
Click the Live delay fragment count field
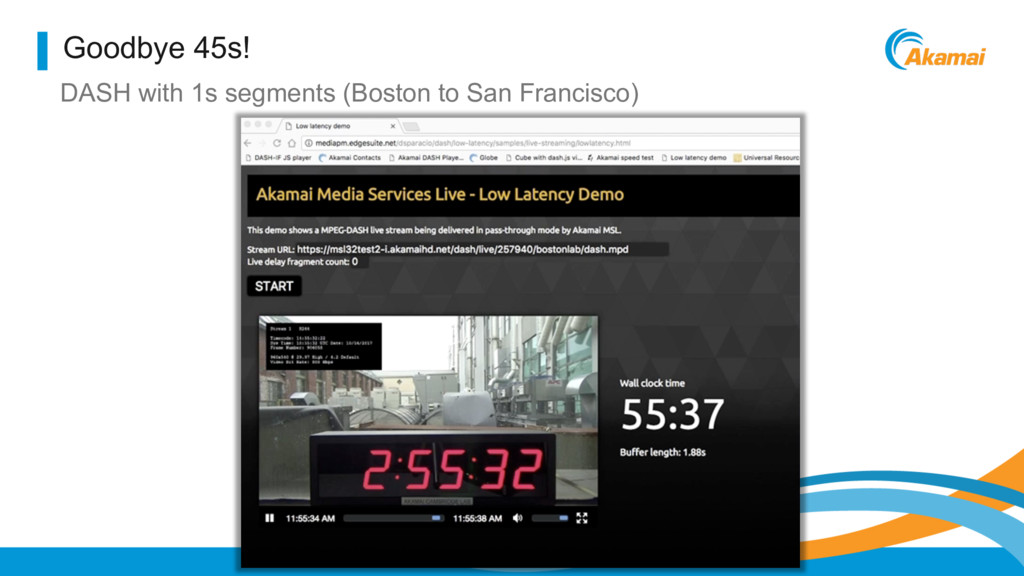(359, 262)
